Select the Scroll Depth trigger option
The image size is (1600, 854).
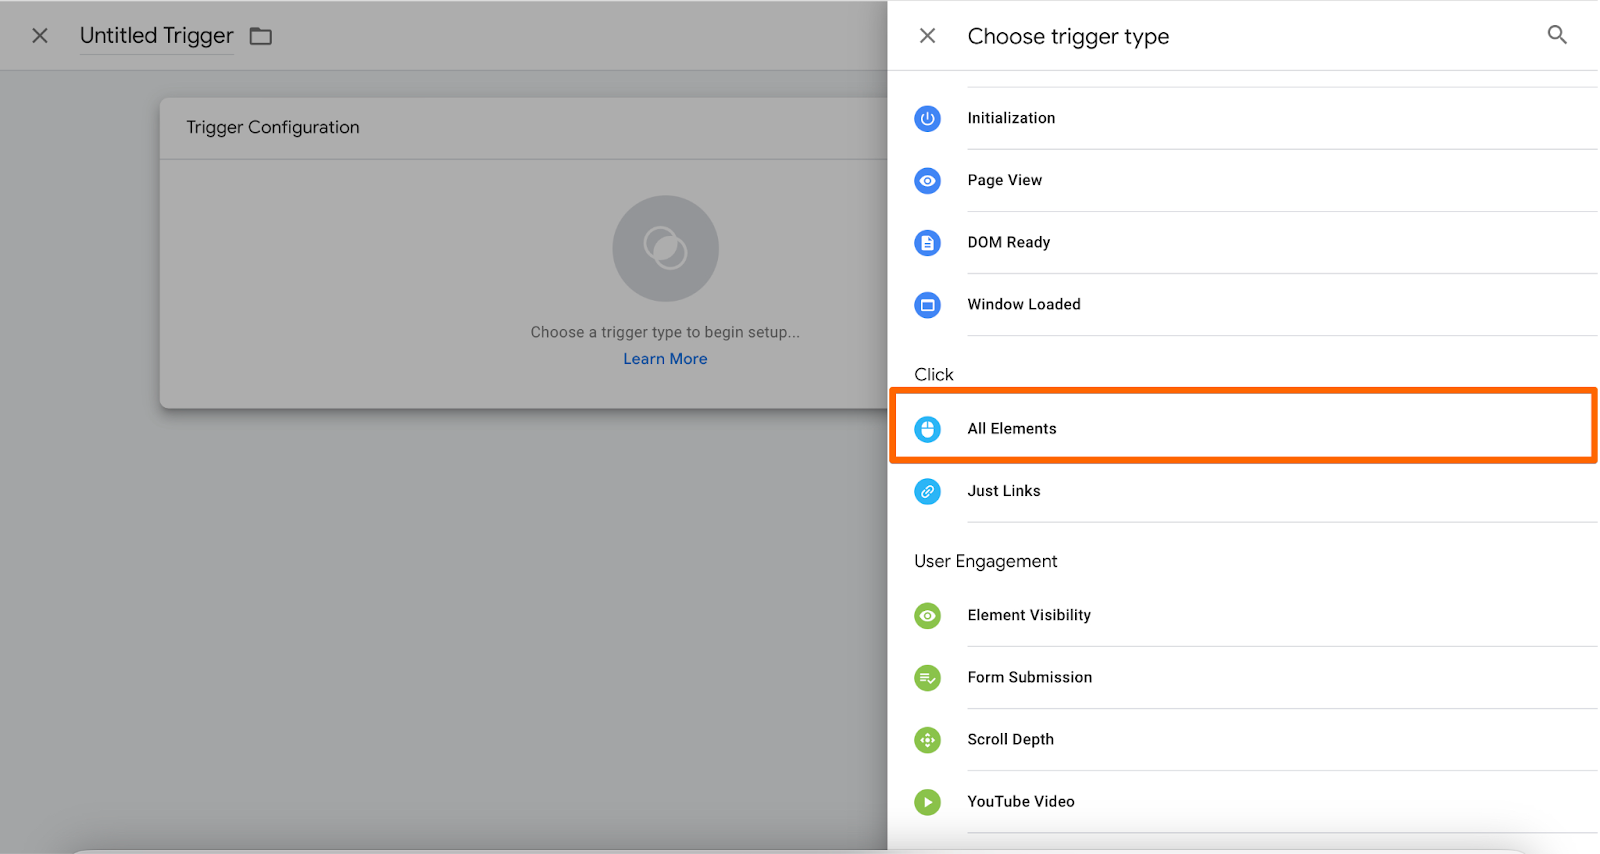point(1010,739)
